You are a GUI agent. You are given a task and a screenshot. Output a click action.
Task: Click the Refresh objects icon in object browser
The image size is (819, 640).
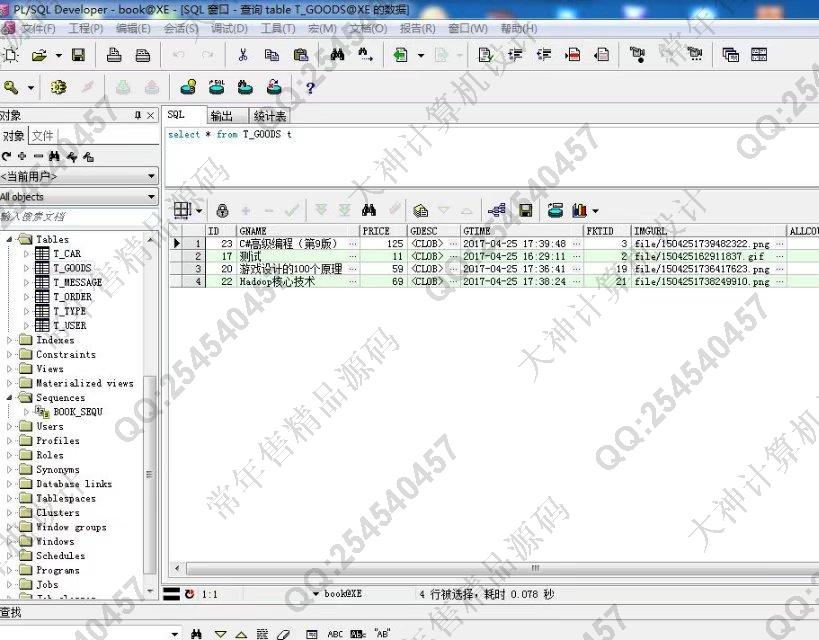(6, 156)
